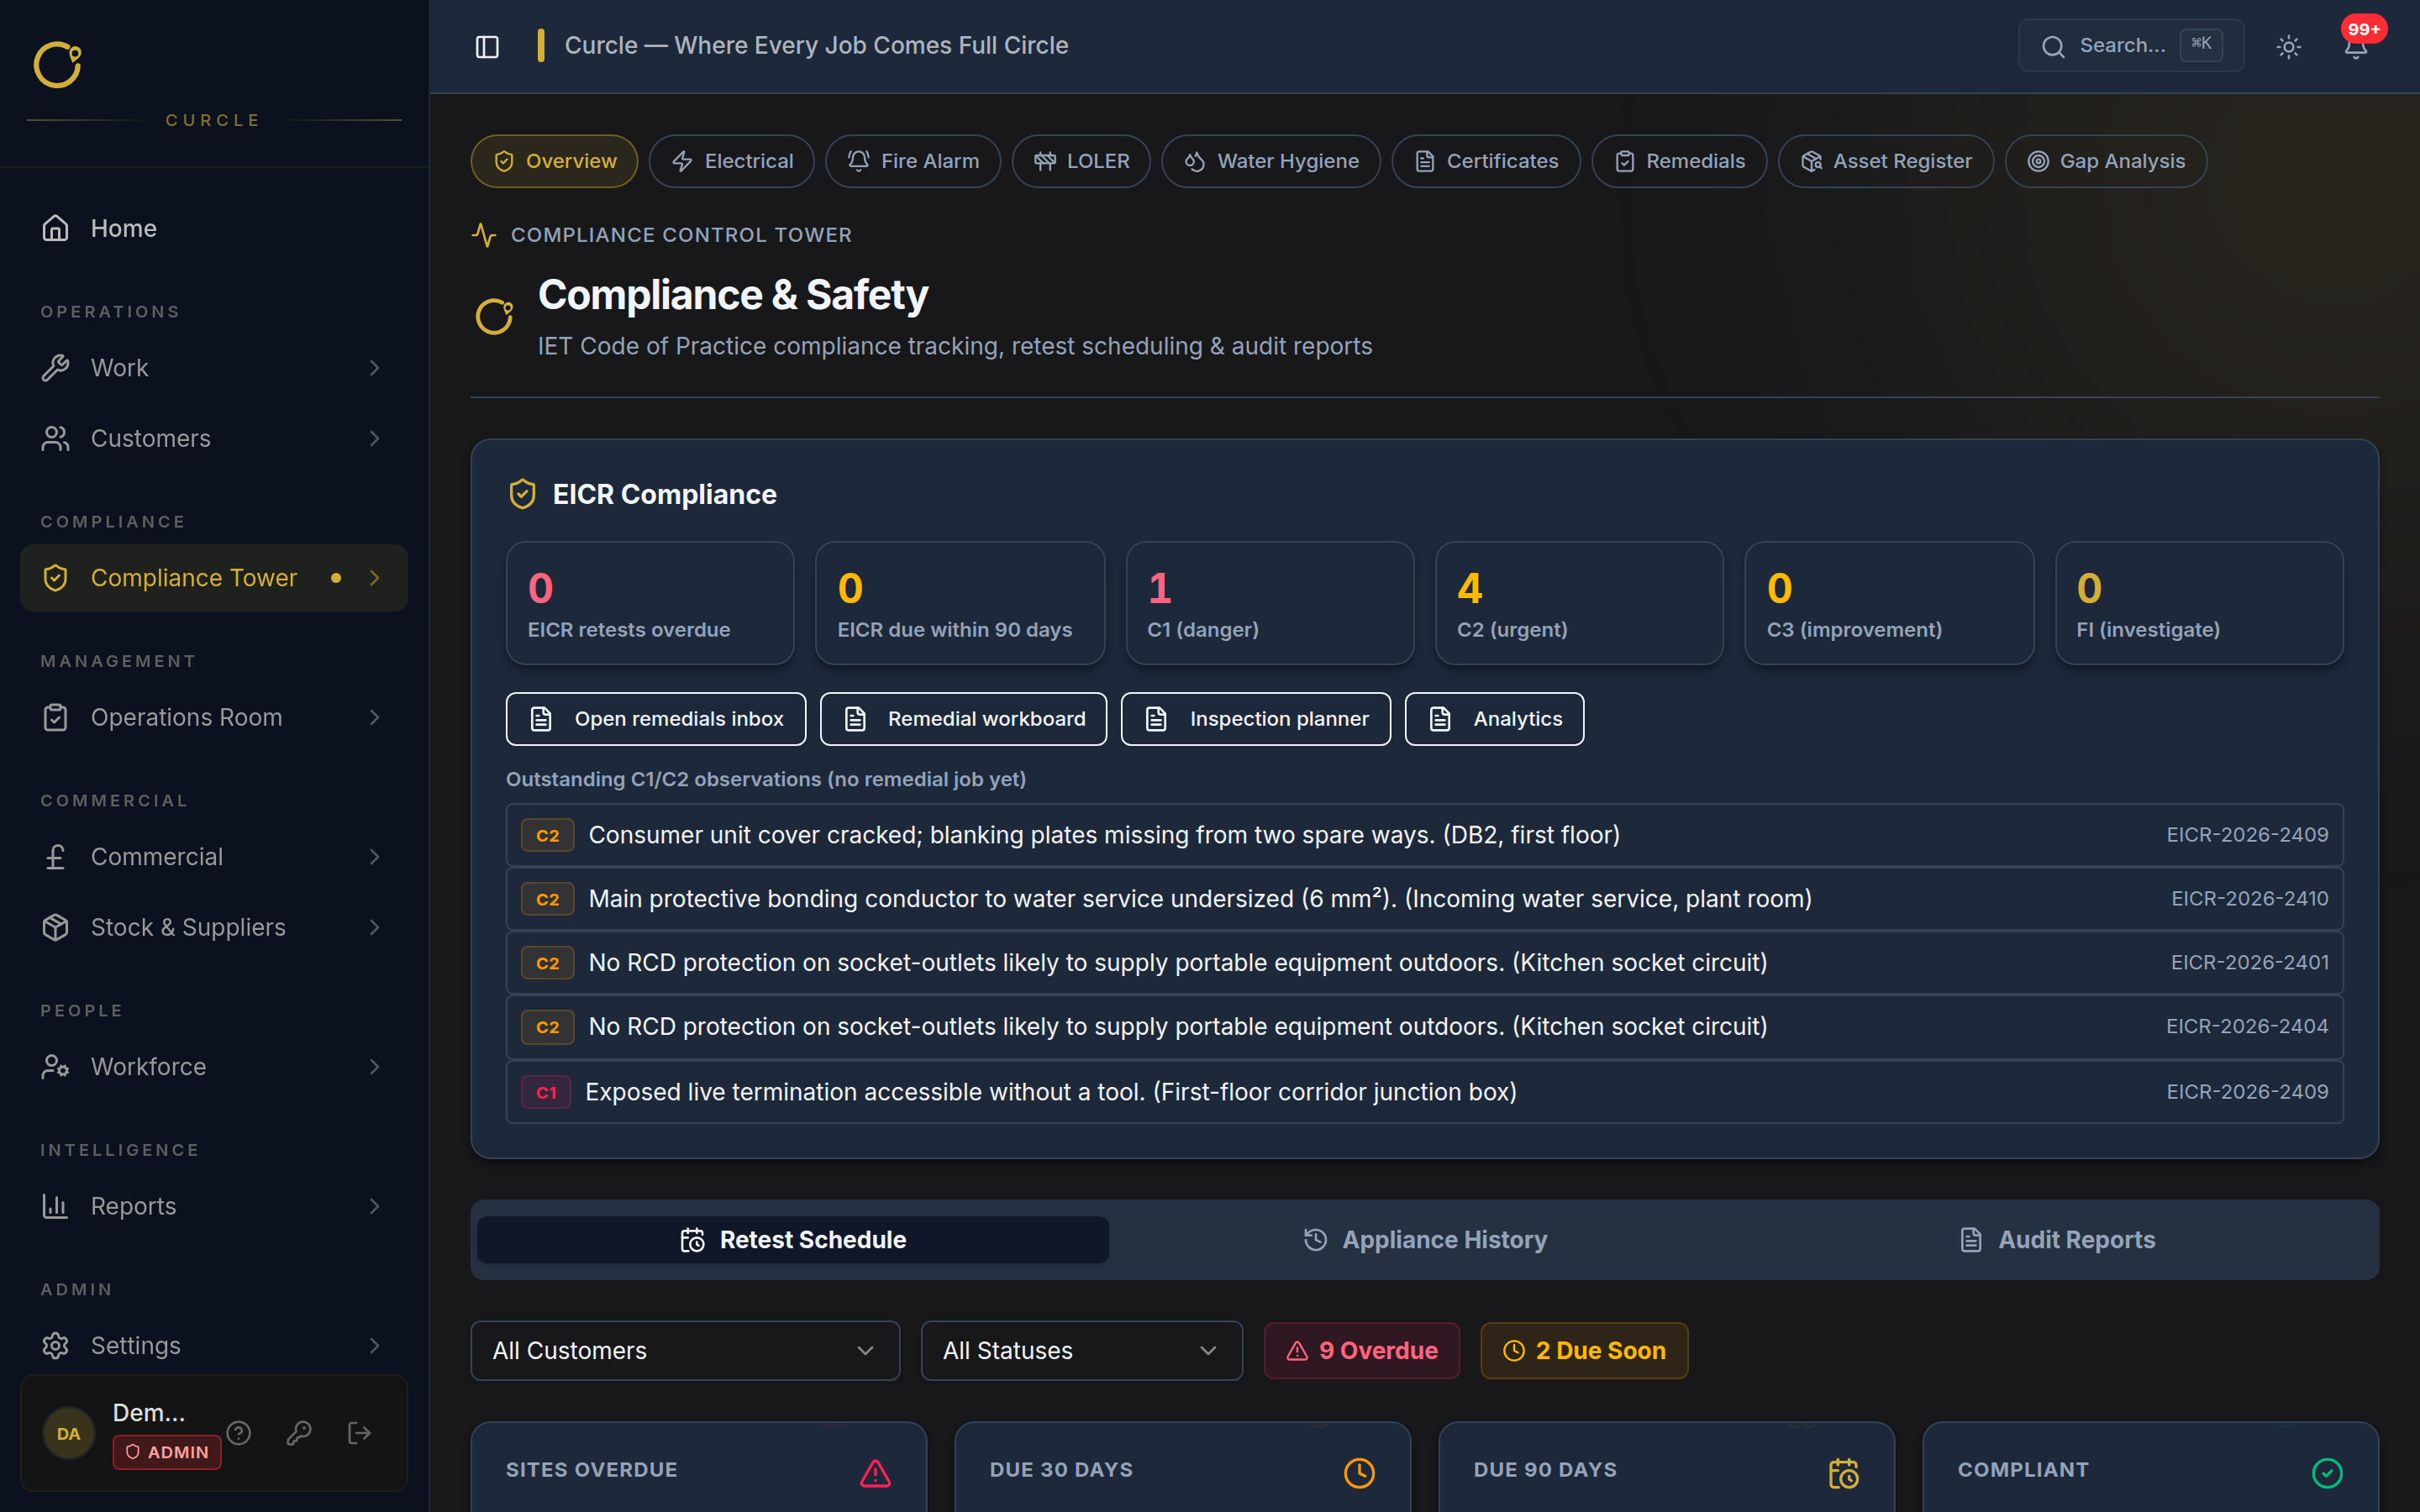Expand the Work menu chevron

pos(375,368)
